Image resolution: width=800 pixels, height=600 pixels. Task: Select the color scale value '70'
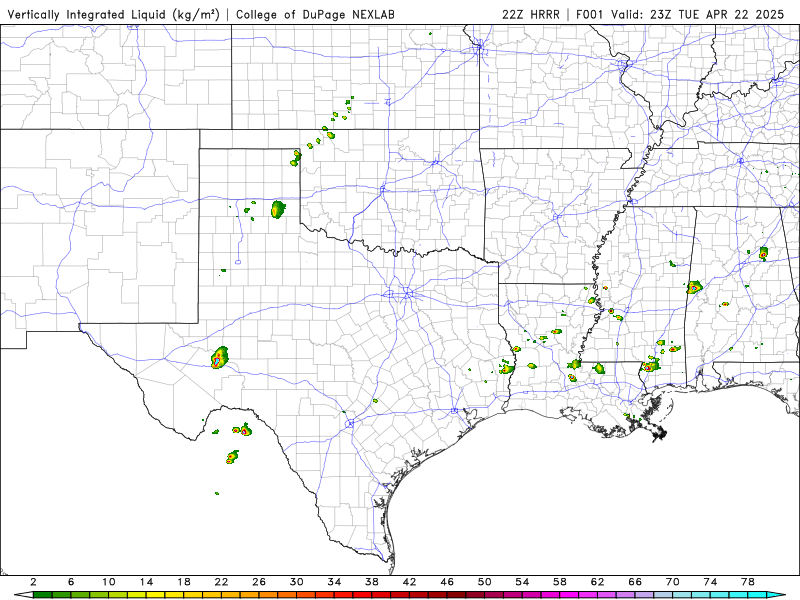[x=673, y=582]
